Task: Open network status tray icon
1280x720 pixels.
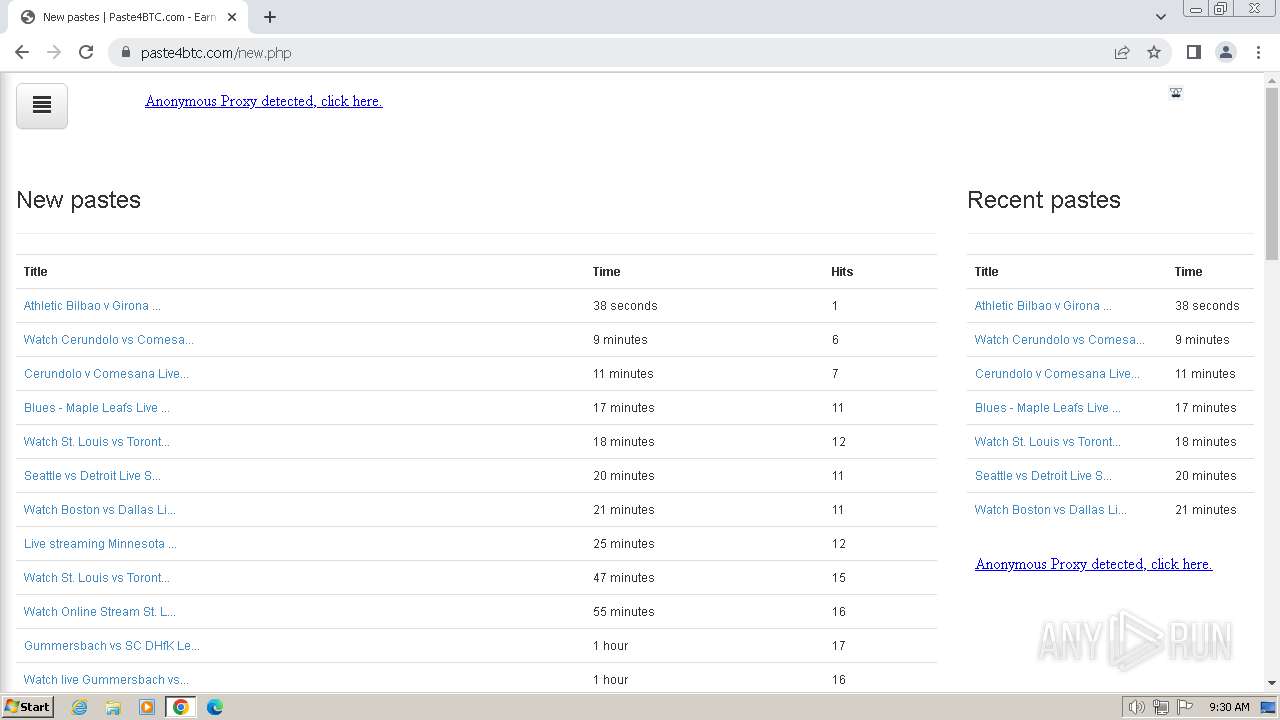Action: 1161,707
